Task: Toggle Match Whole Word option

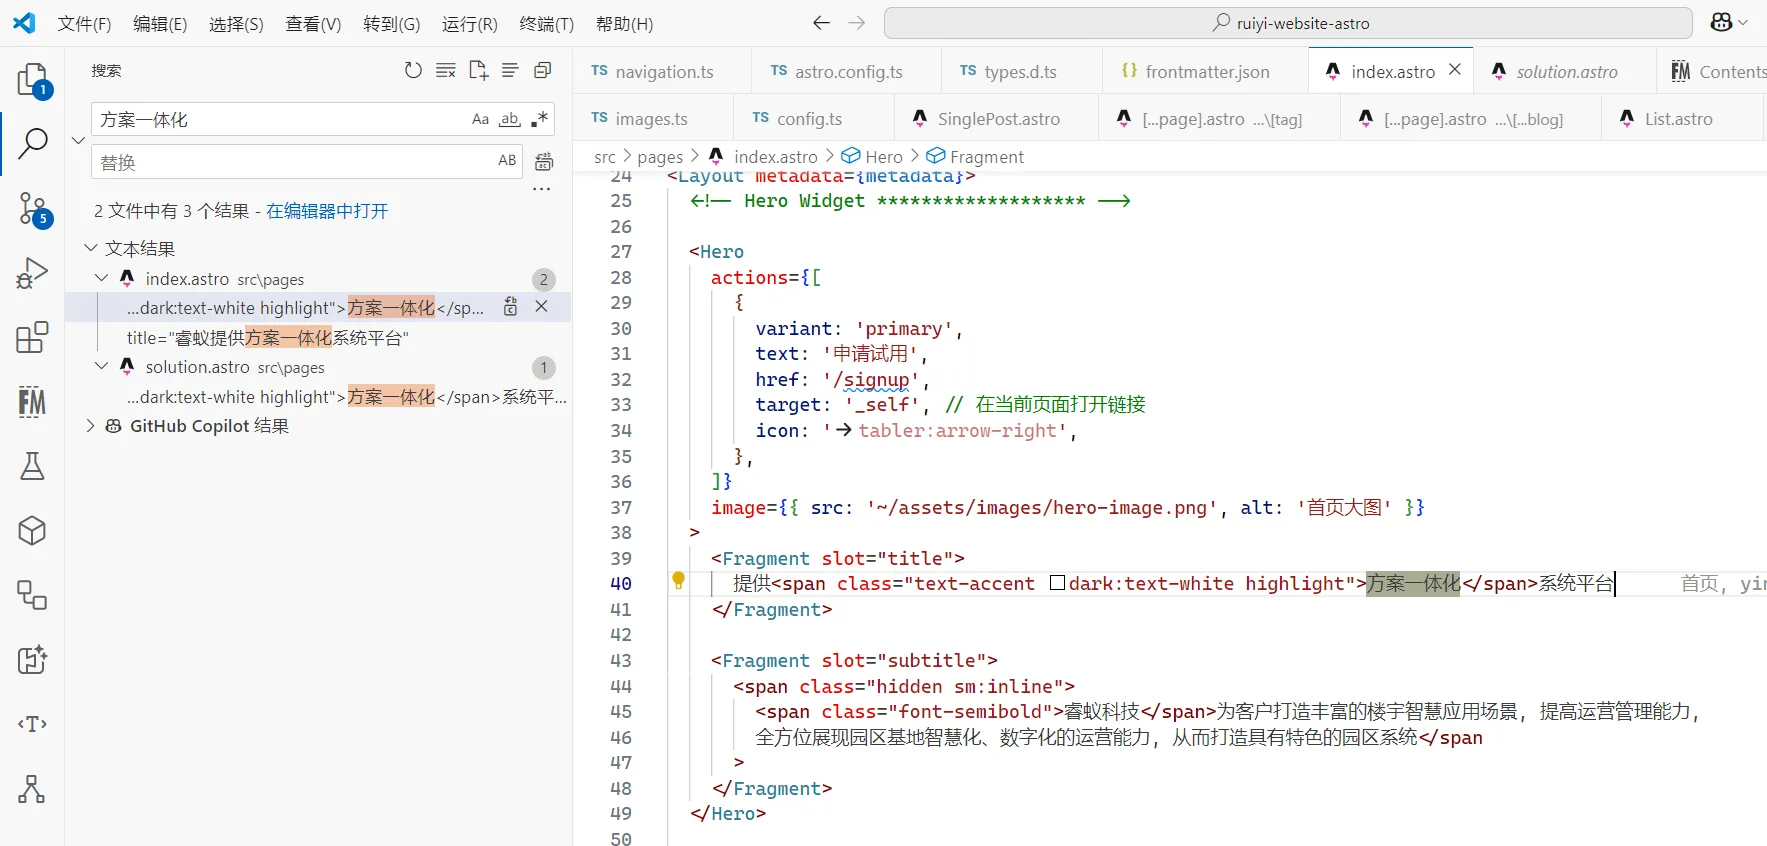Action: (x=510, y=119)
